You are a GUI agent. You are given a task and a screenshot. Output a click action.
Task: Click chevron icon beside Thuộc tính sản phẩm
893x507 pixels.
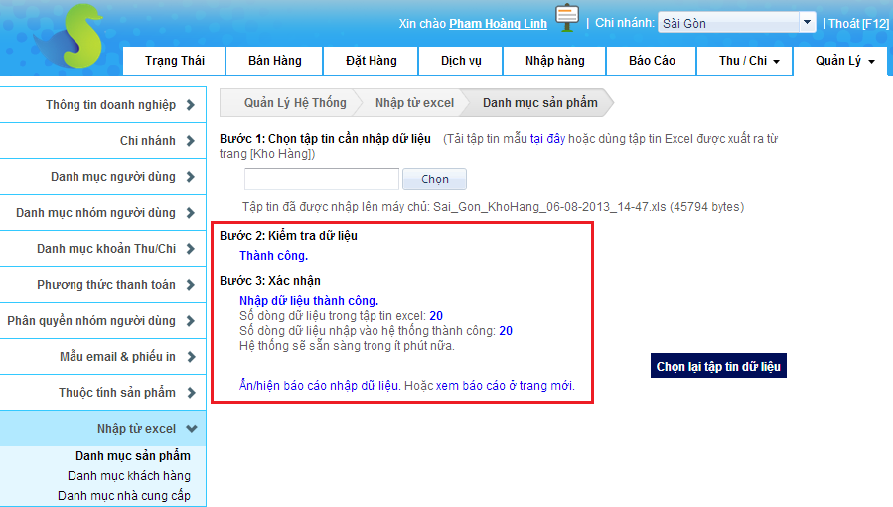coord(191,393)
